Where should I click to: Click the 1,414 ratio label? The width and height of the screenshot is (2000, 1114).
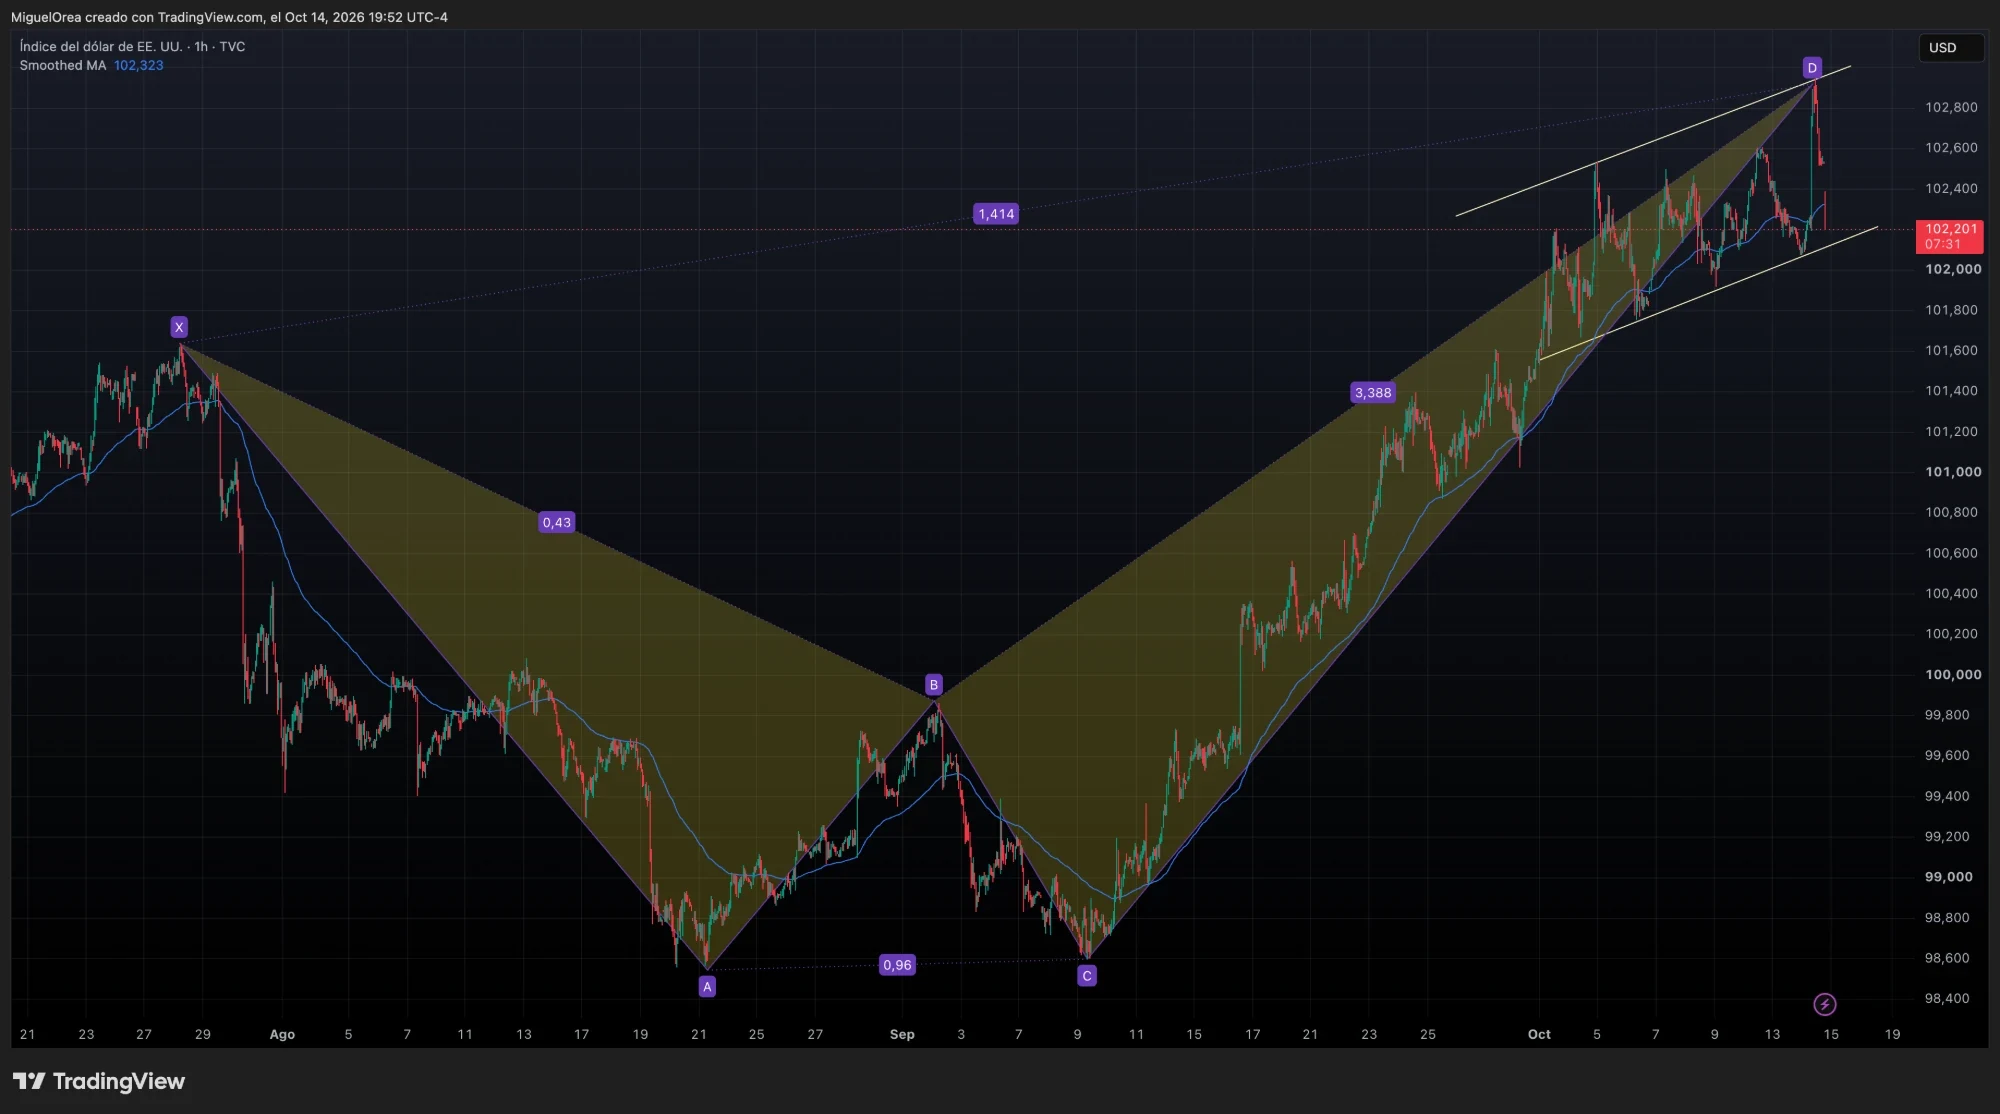(996, 214)
